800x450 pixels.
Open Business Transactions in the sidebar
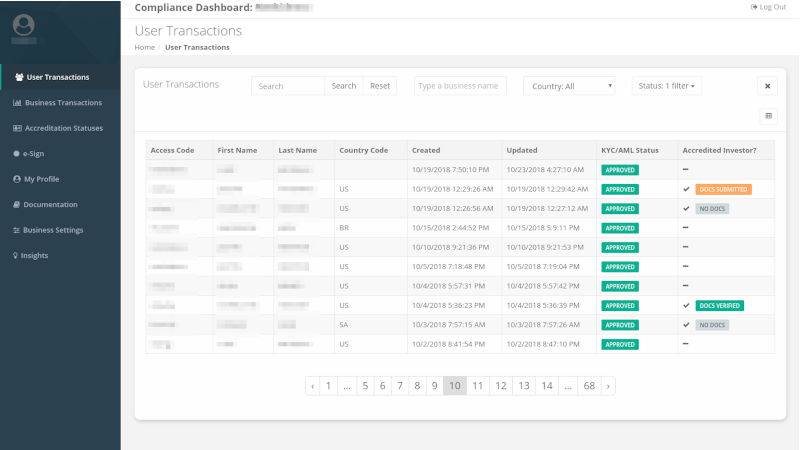point(58,103)
